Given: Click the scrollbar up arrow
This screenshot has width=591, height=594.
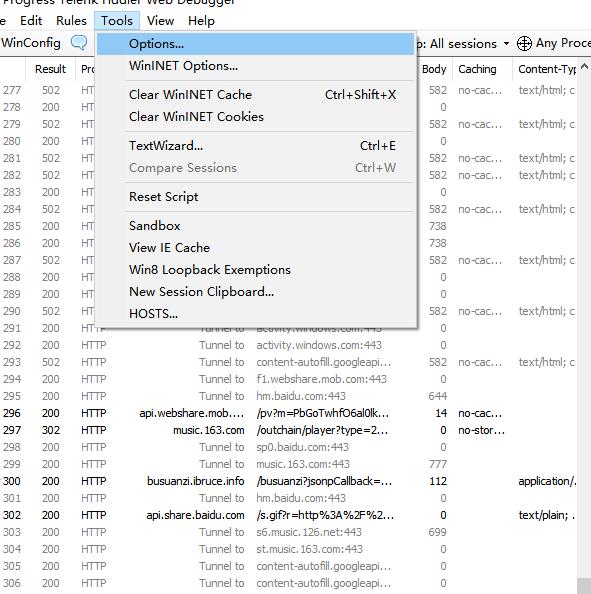Looking at the screenshot, I should (584, 67).
